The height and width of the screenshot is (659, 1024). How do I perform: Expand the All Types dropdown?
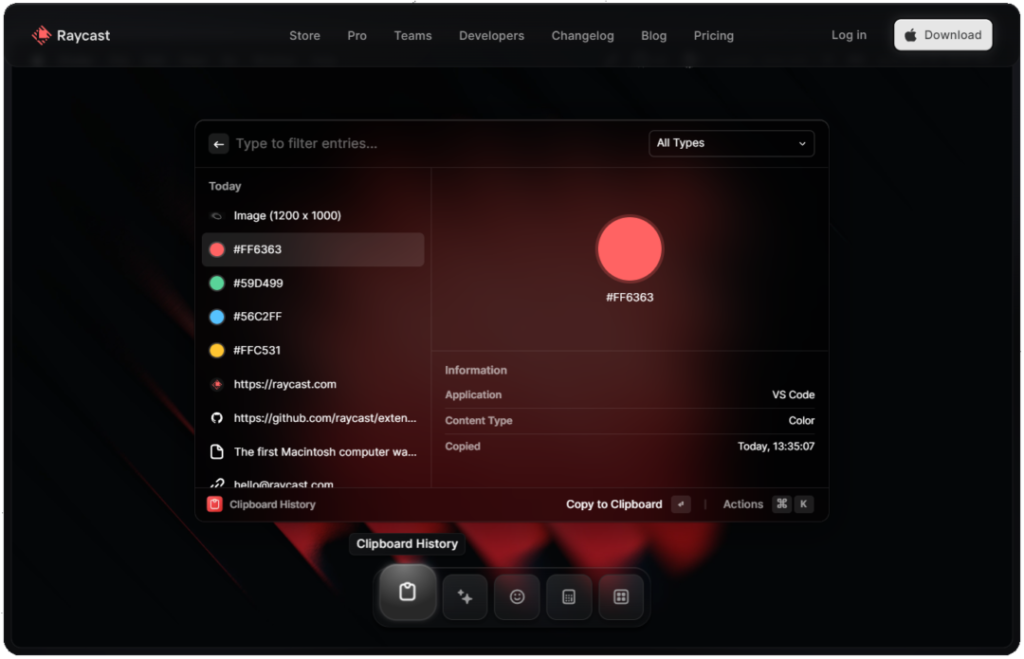coord(731,143)
